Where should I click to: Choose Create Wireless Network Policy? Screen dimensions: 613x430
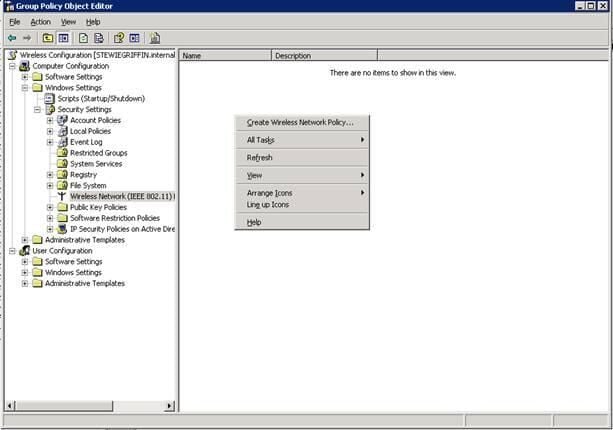coord(302,123)
